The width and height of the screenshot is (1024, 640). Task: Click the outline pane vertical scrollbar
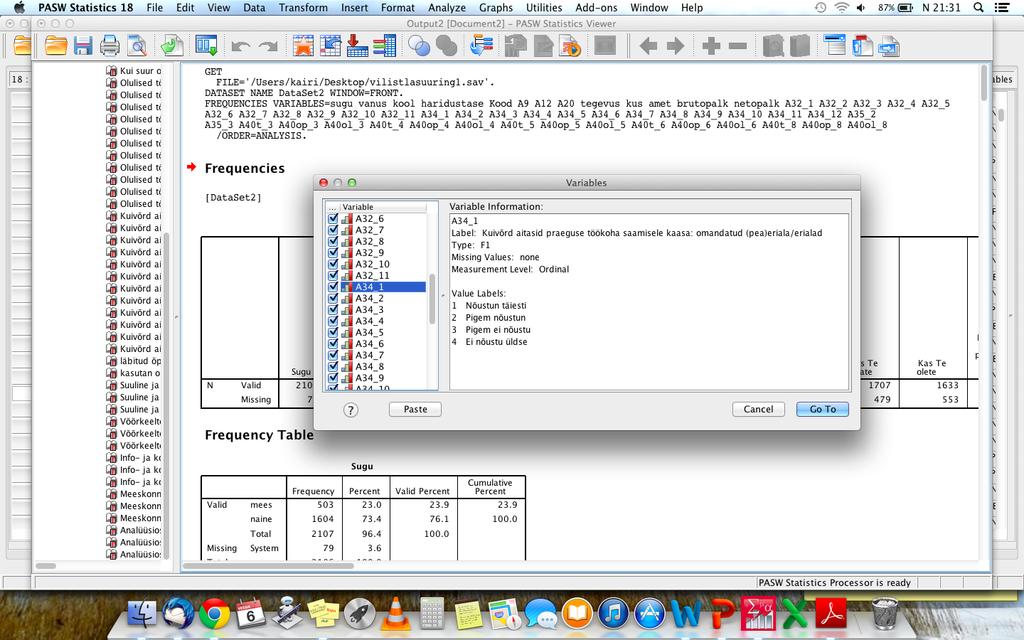[166, 396]
